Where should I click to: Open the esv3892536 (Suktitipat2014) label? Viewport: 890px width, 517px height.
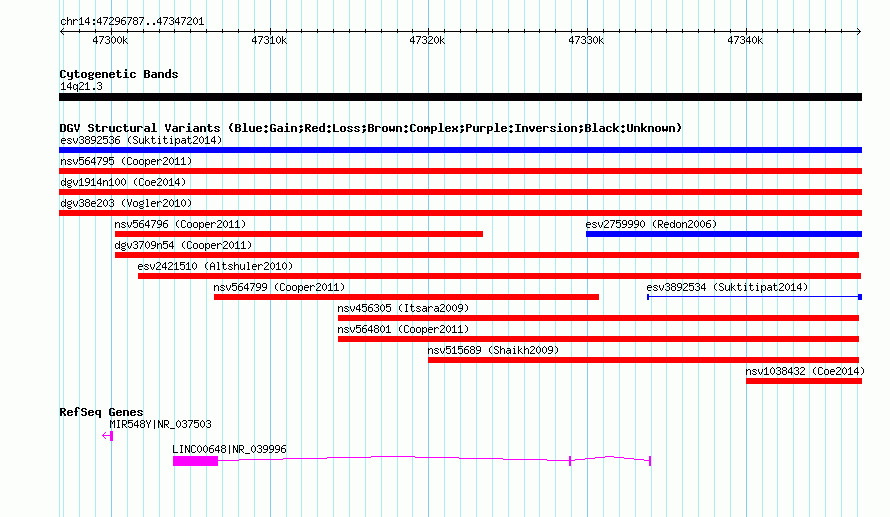pyautogui.click(x=141, y=140)
